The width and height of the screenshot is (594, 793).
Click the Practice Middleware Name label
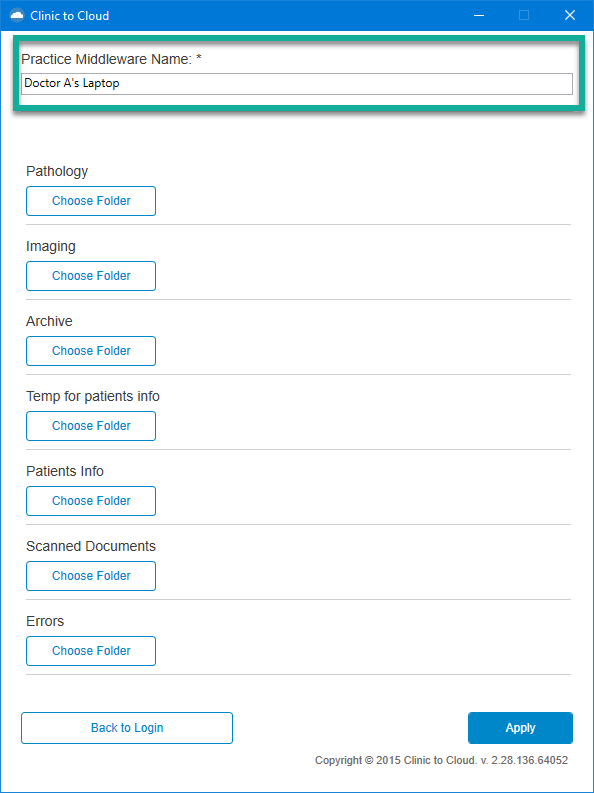tap(111, 59)
